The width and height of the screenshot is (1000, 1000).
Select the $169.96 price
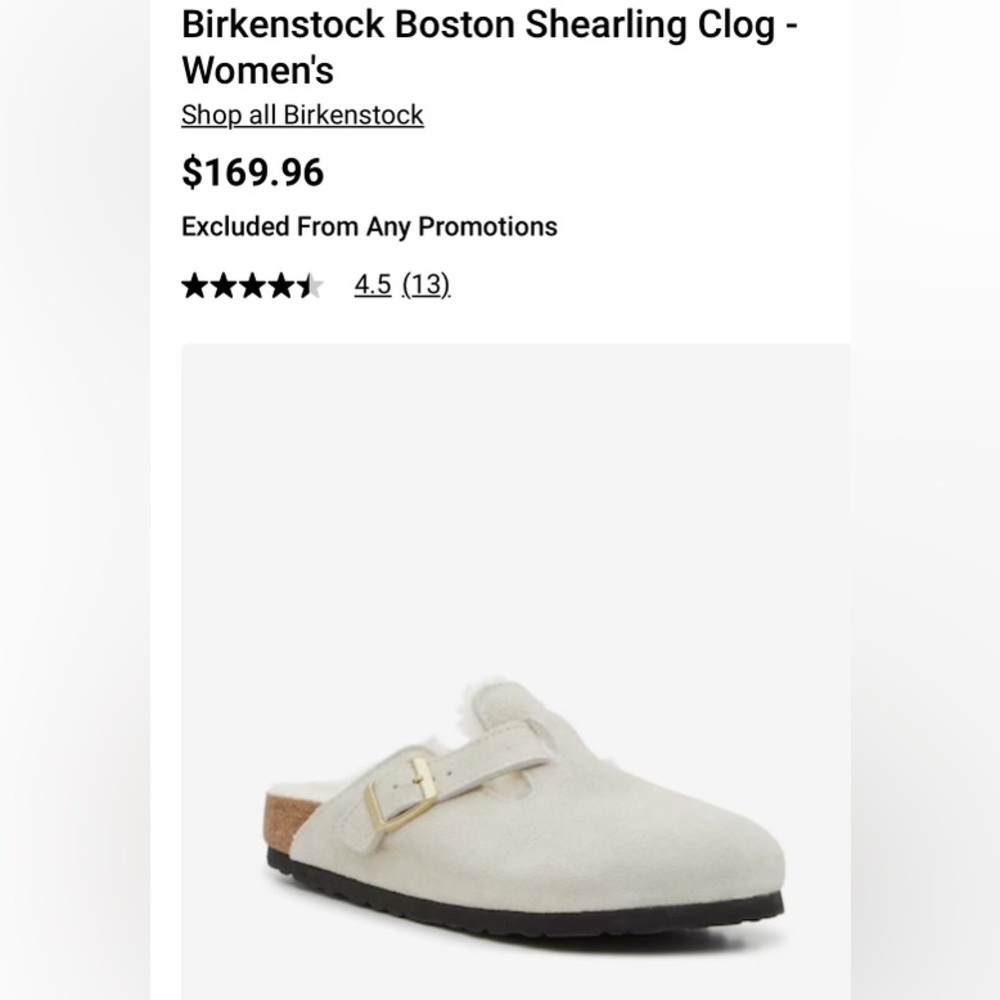[x=251, y=172]
